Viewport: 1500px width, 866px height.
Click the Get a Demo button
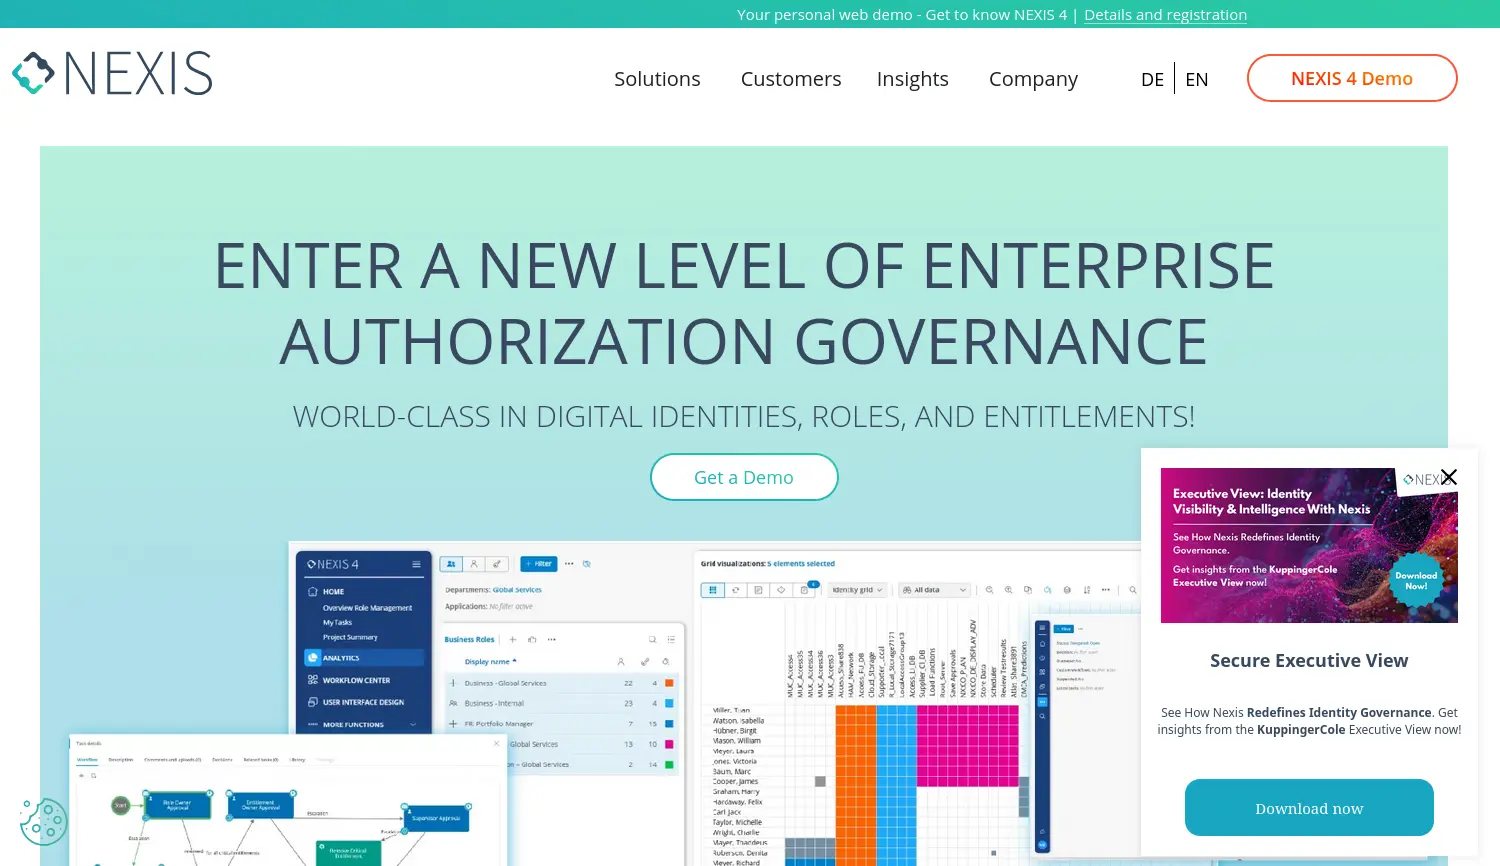[744, 477]
